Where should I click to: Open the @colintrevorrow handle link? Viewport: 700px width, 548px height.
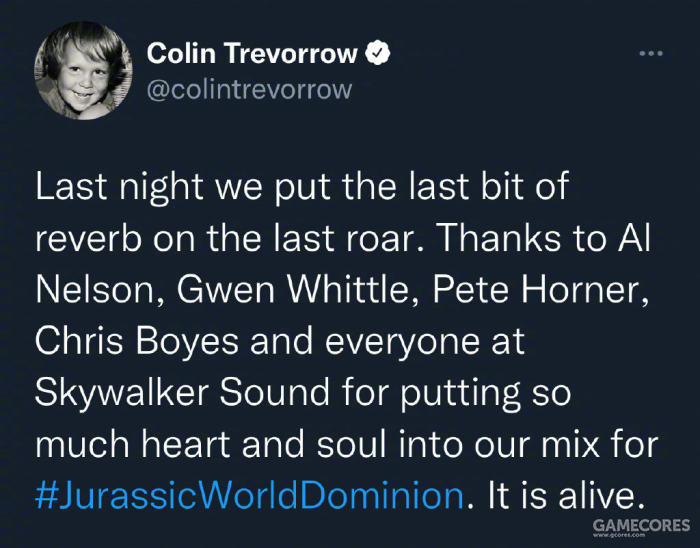click(250, 89)
